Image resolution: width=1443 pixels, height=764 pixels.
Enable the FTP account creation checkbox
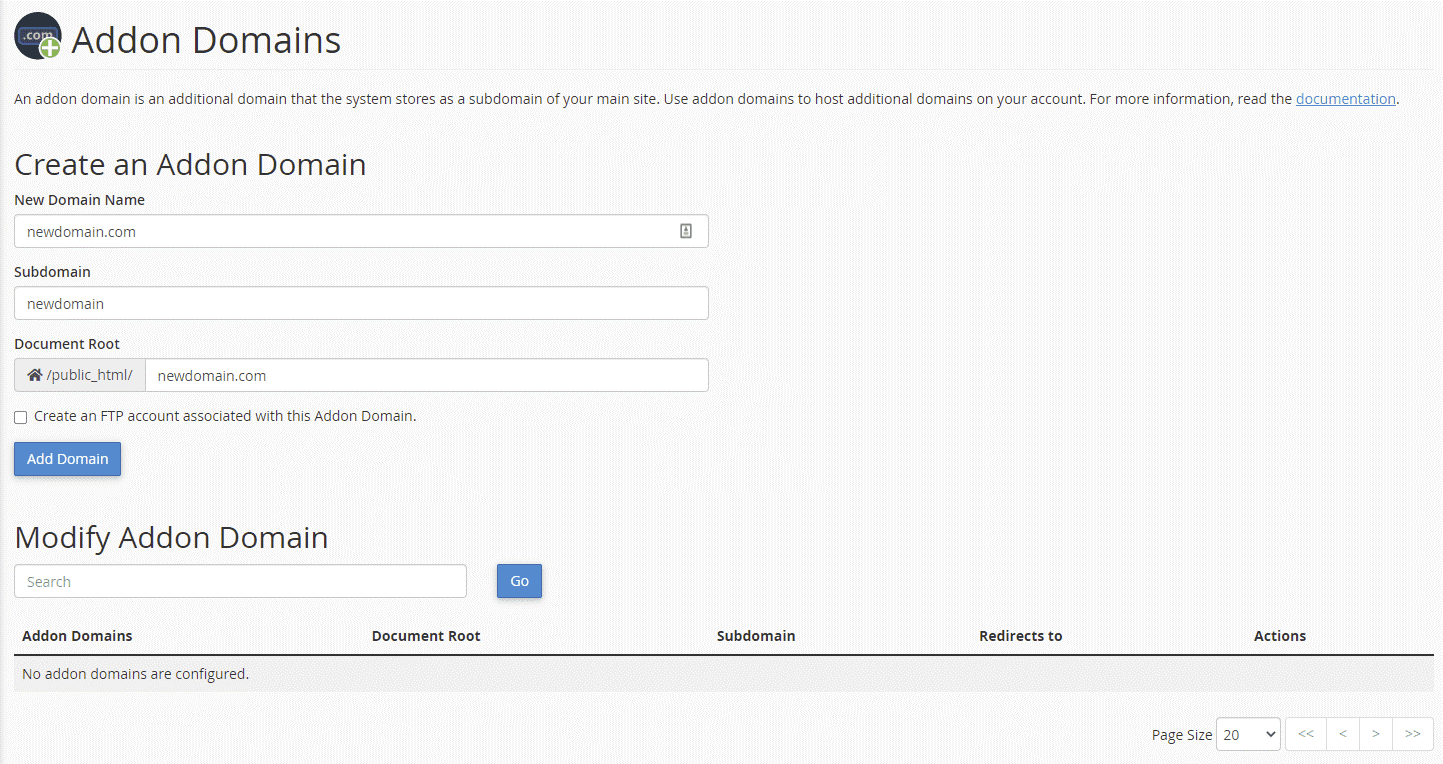(20, 416)
